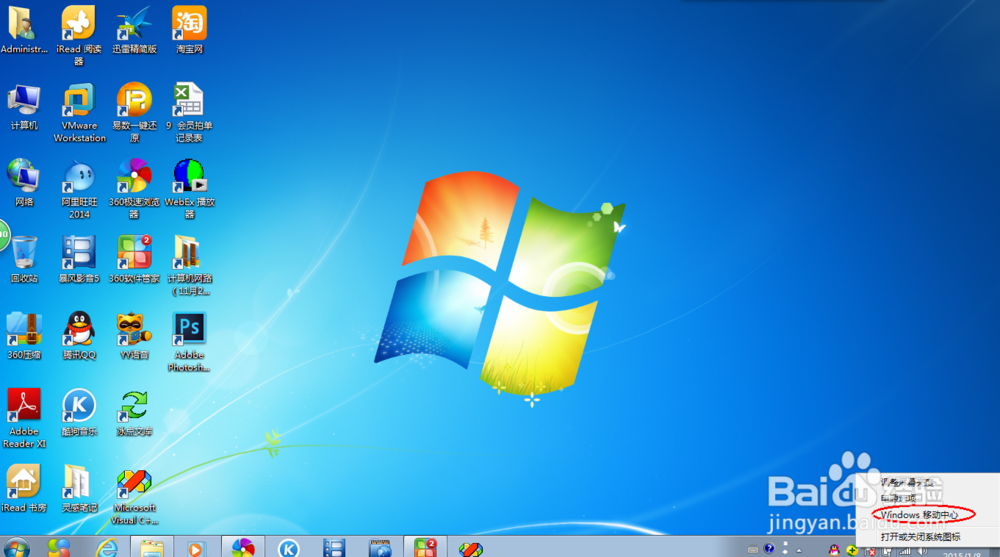This screenshot has width=1000, height=557.
Task: Launch the 酷狗音乐 desktop shortcut
Action: (79, 412)
